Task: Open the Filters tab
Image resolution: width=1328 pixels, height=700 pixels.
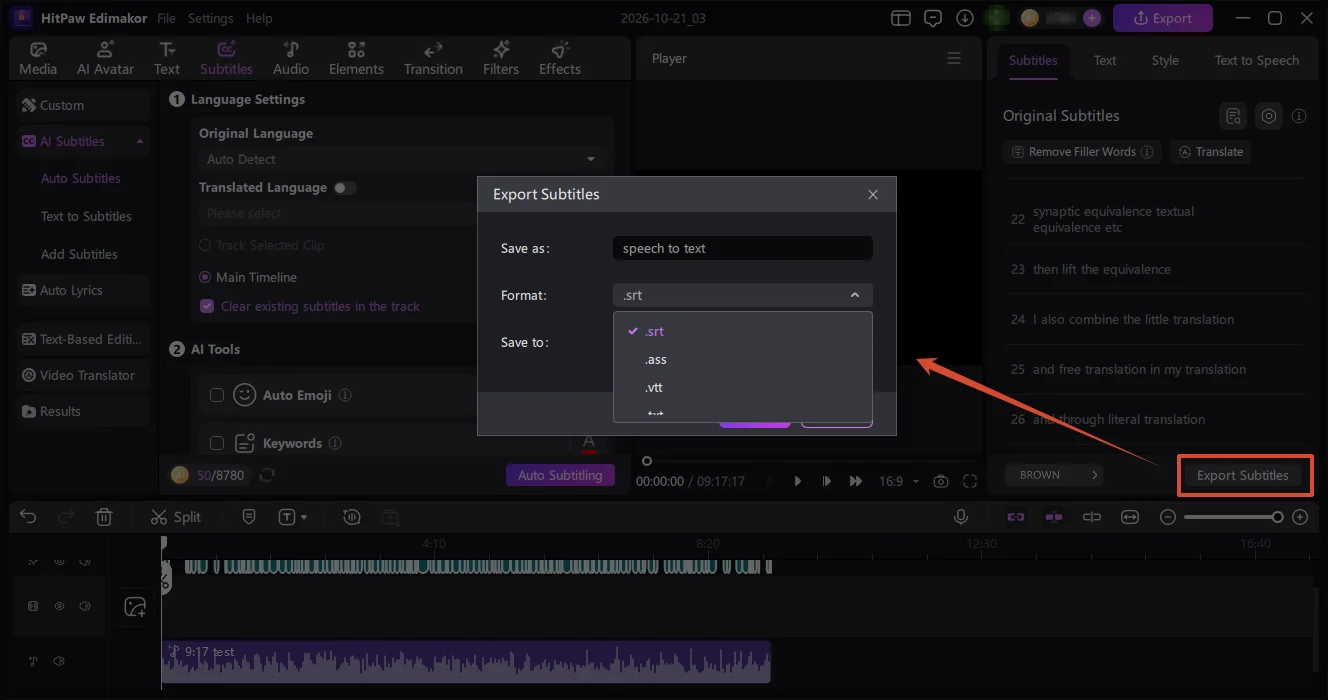Action: point(501,59)
